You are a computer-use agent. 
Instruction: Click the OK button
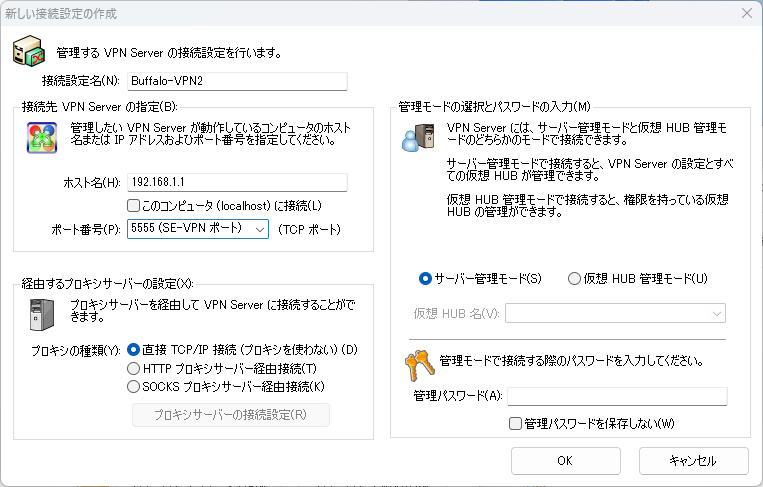566,461
